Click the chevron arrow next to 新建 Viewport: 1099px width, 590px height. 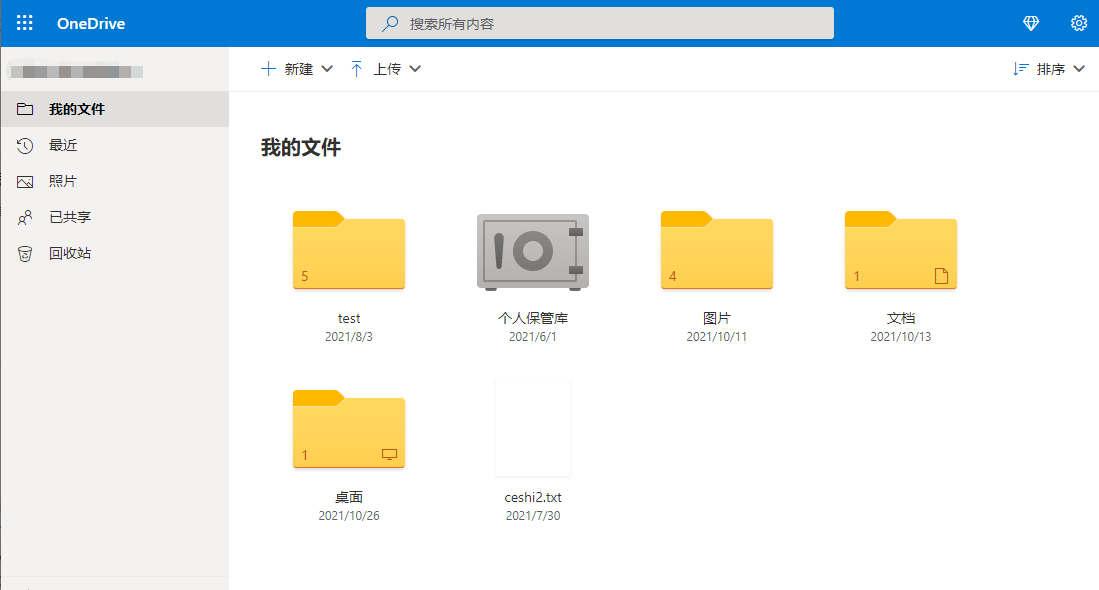pos(327,69)
